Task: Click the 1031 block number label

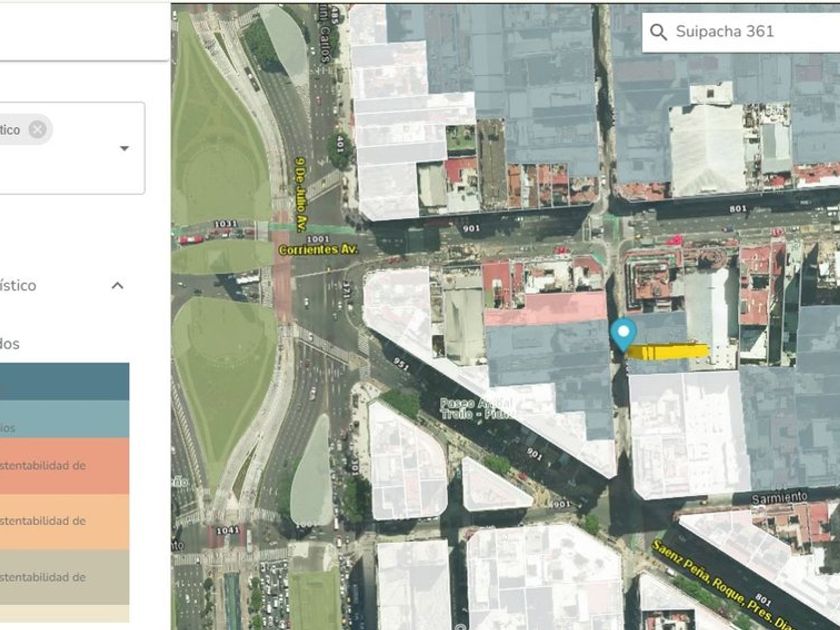Action: pos(226,224)
